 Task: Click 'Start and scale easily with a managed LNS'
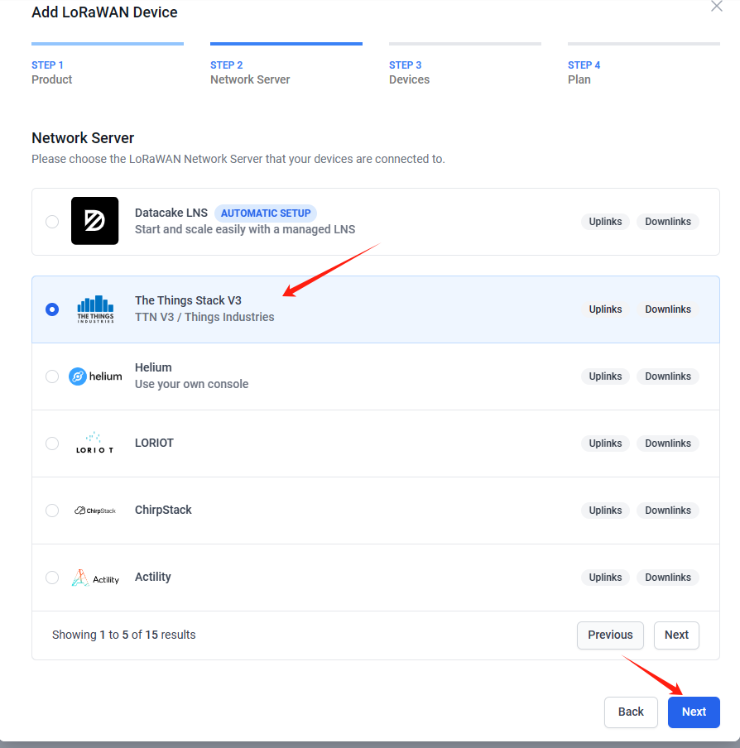245,229
